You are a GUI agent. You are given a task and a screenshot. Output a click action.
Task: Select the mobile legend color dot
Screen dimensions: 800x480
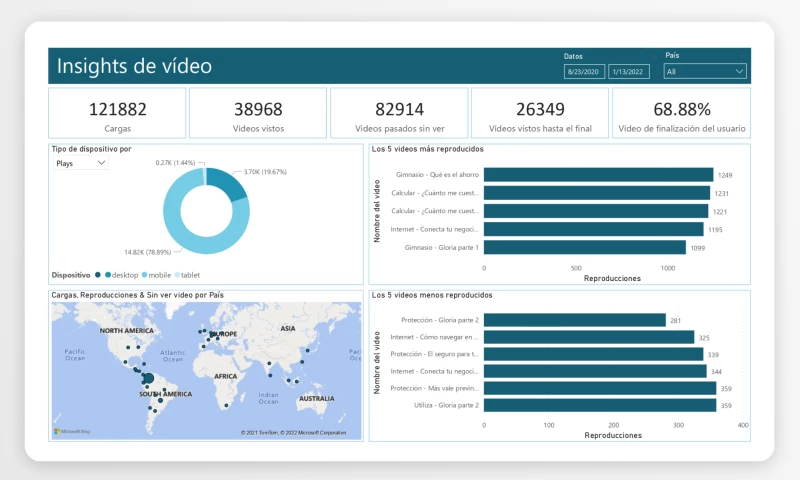144,275
